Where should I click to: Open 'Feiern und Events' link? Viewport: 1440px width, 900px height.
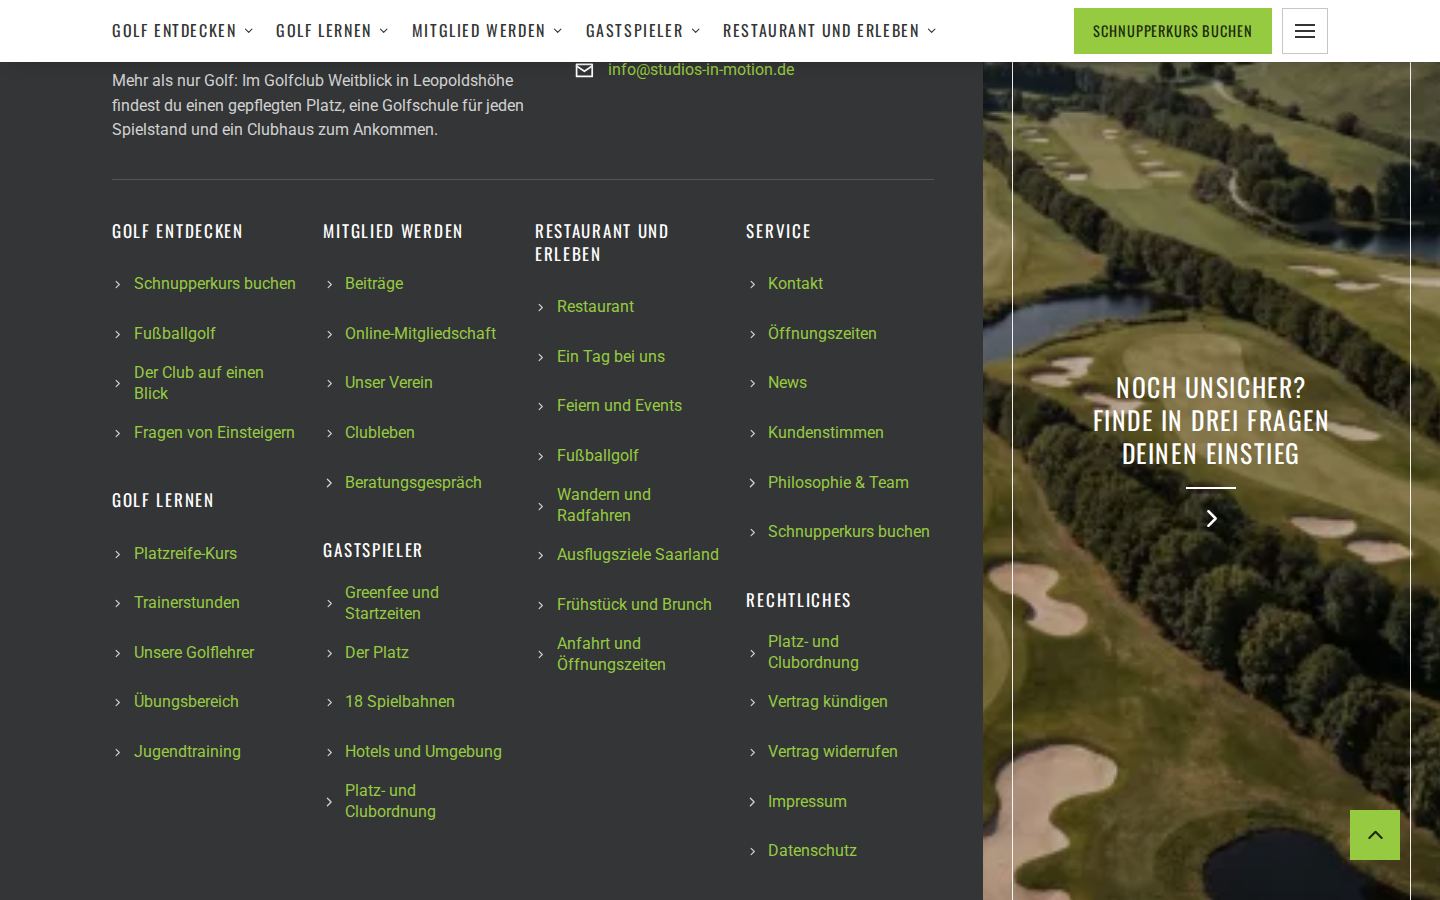point(619,405)
